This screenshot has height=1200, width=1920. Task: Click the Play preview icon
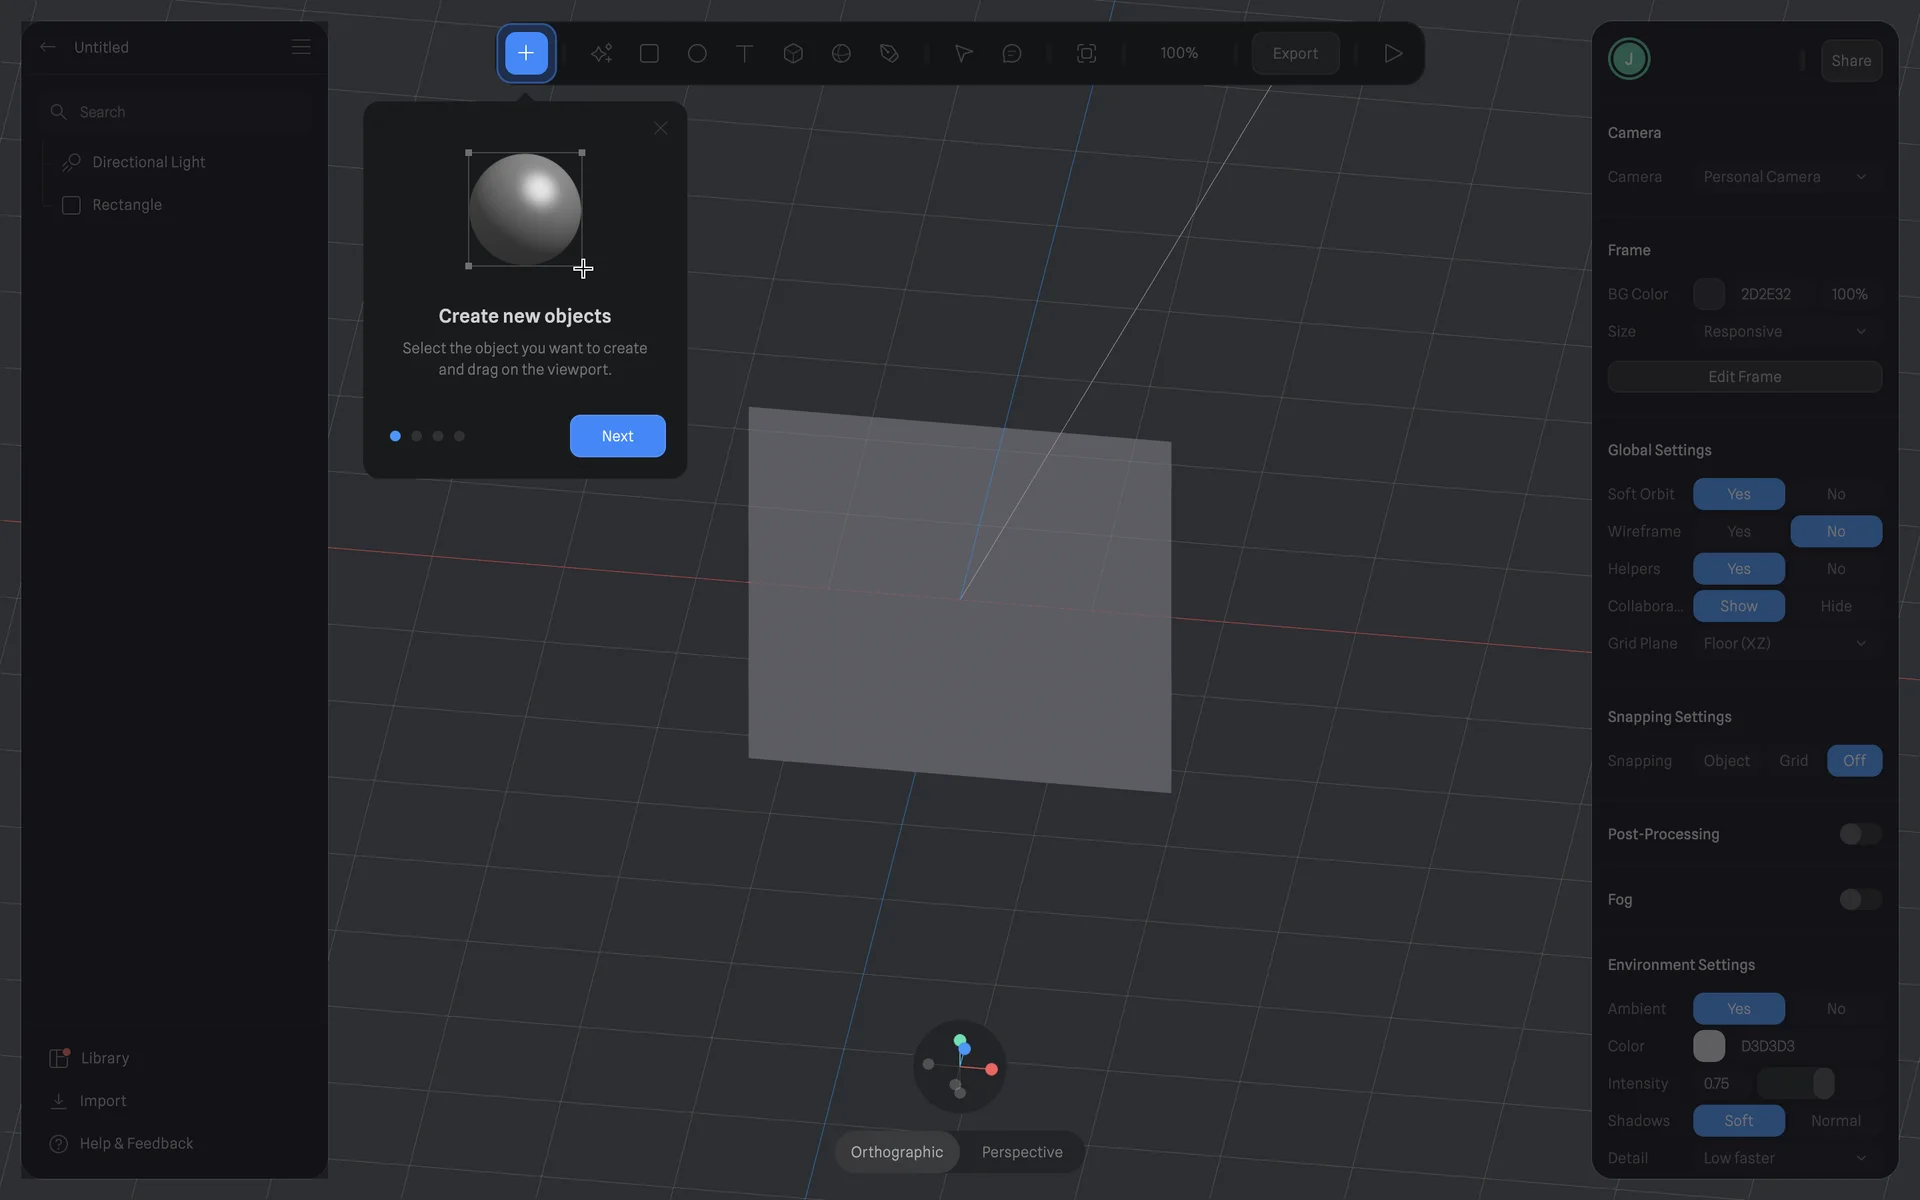(x=1393, y=53)
